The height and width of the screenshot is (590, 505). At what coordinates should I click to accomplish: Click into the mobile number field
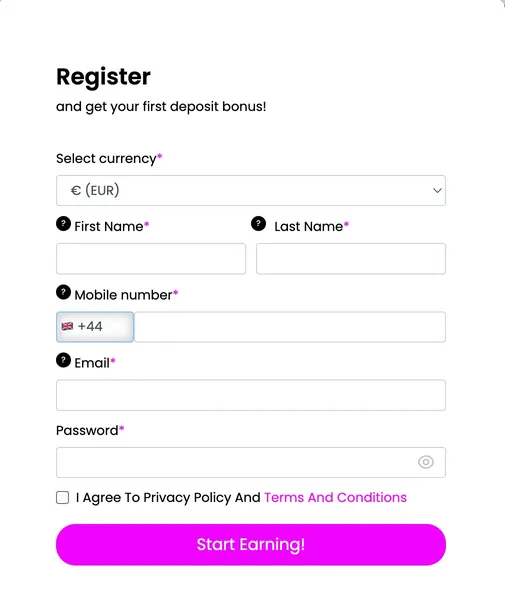pos(290,327)
